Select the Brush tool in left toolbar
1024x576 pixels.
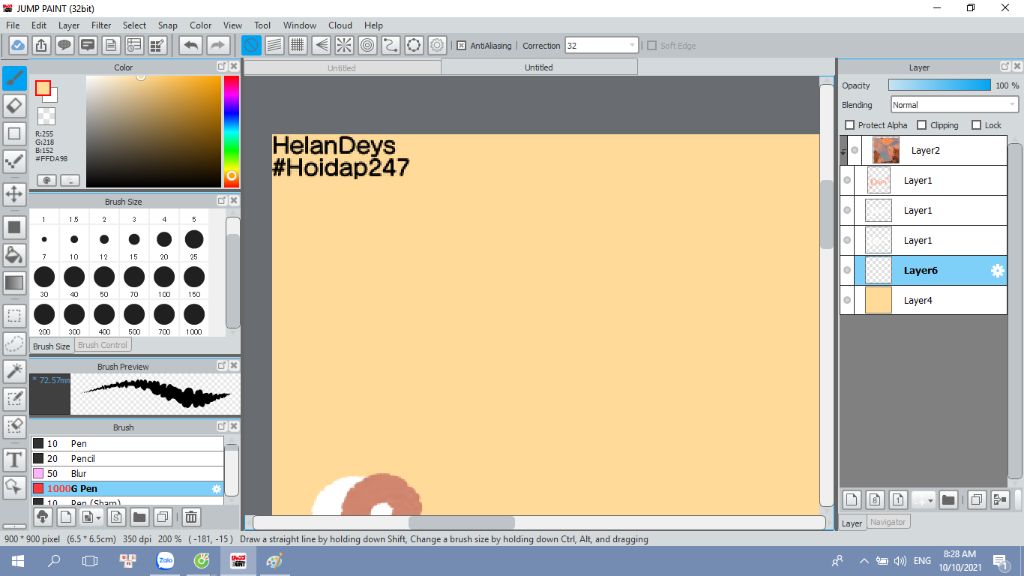pyautogui.click(x=14, y=78)
